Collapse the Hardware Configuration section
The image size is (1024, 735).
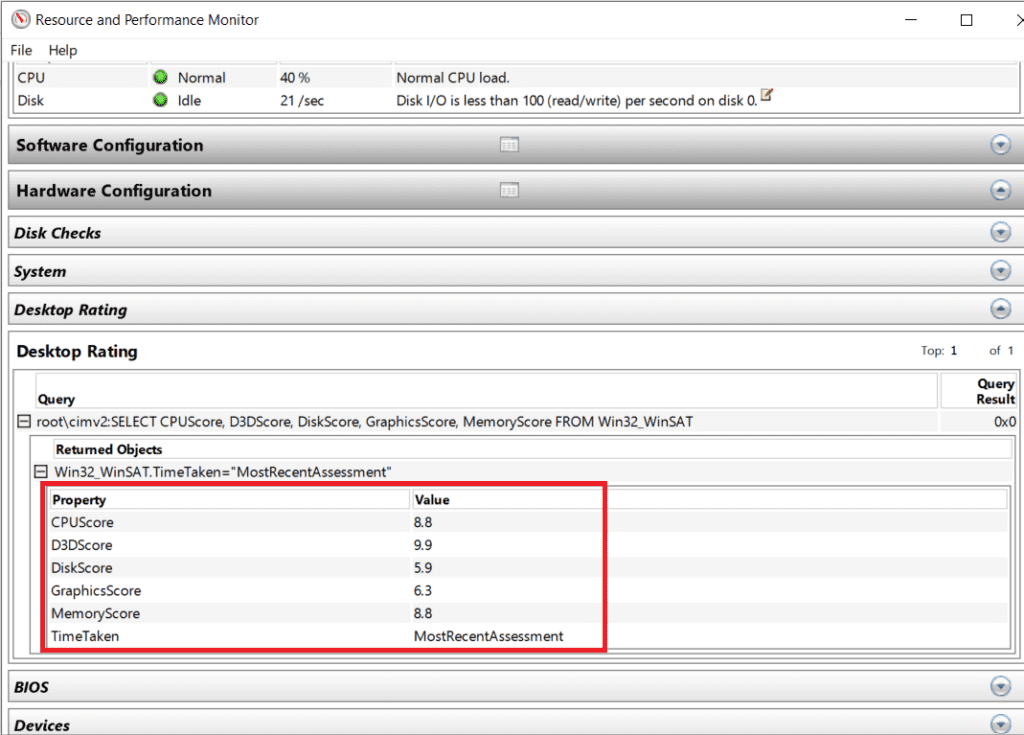pyautogui.click(x=1000, y=190)
